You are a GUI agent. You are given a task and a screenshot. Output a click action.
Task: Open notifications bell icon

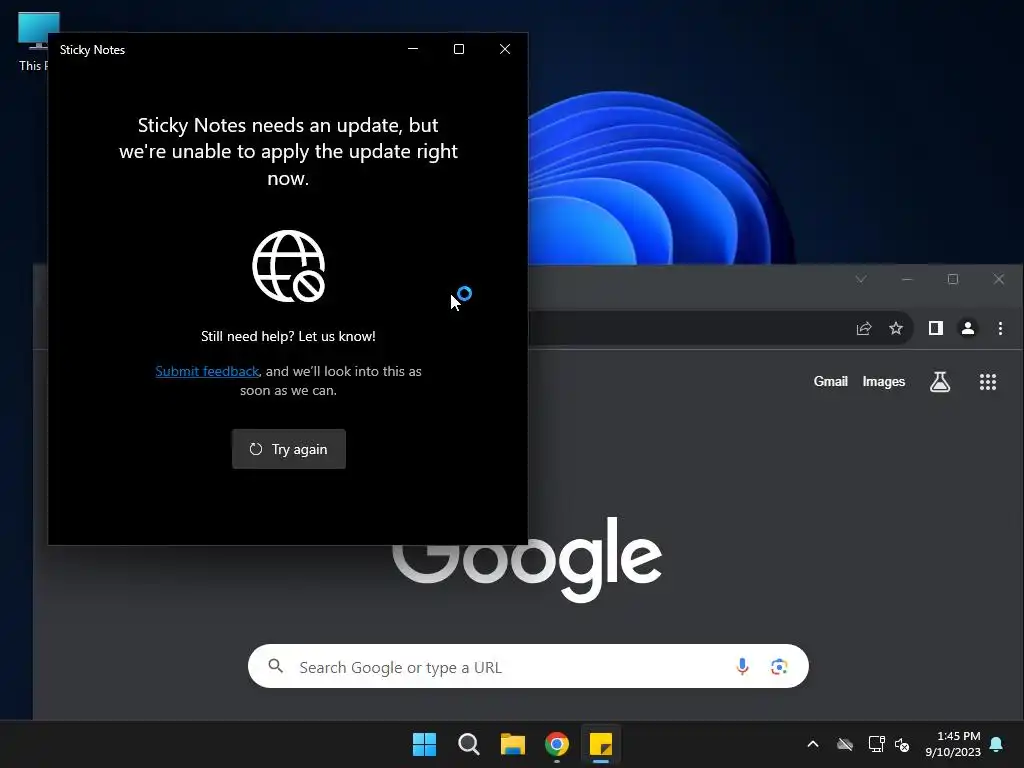(997, 744)
